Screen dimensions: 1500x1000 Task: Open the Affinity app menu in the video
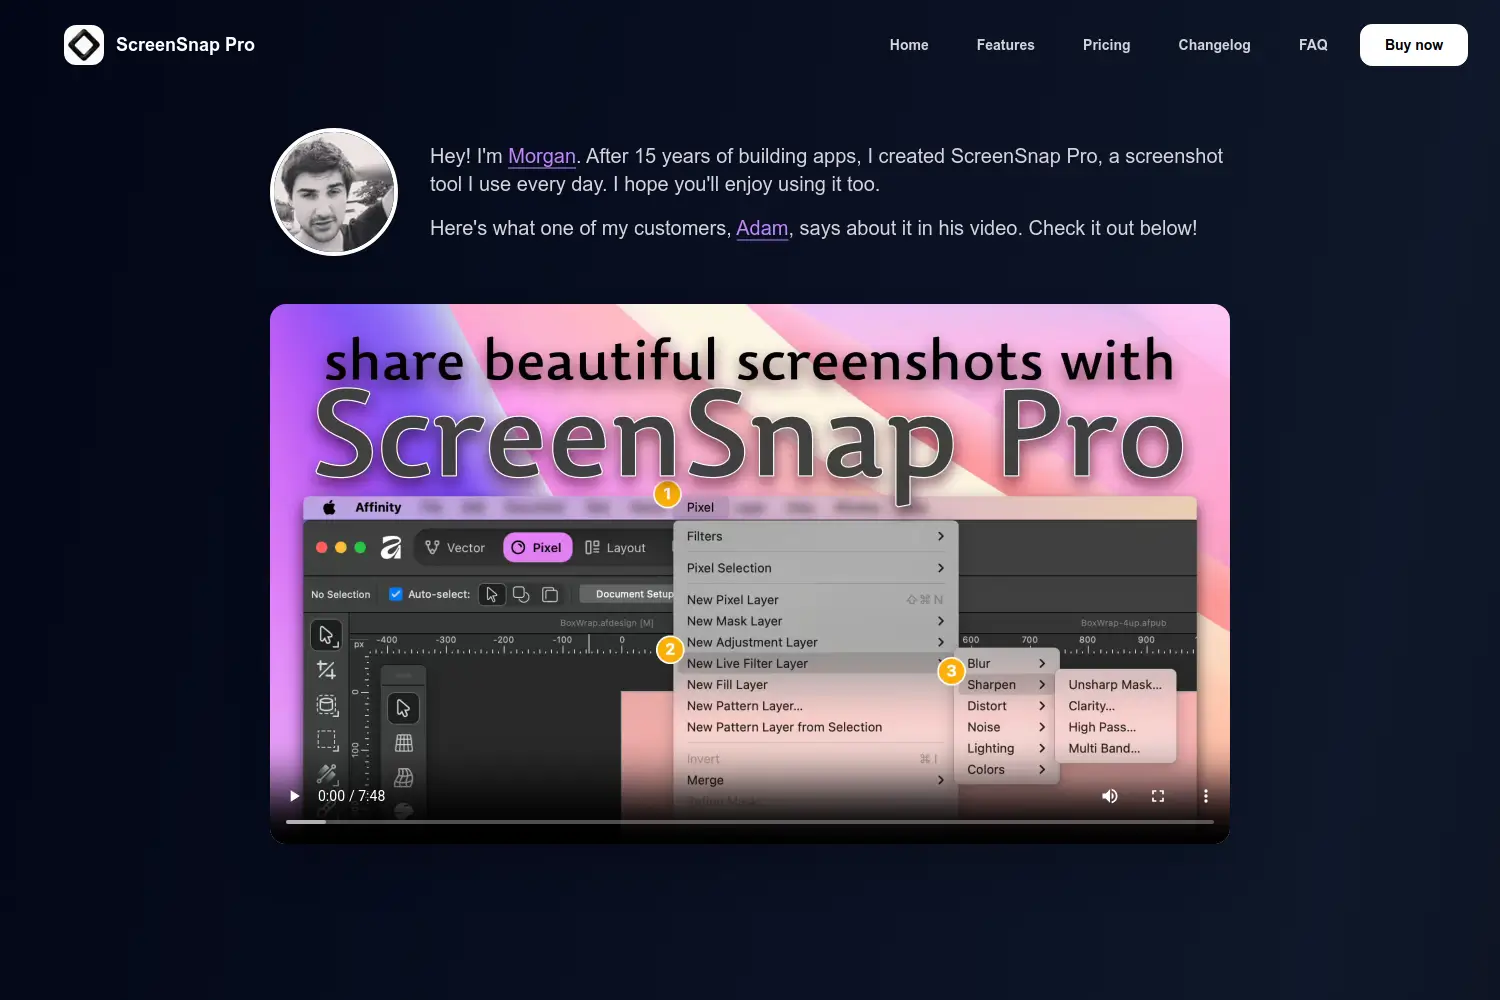[378, 507]
